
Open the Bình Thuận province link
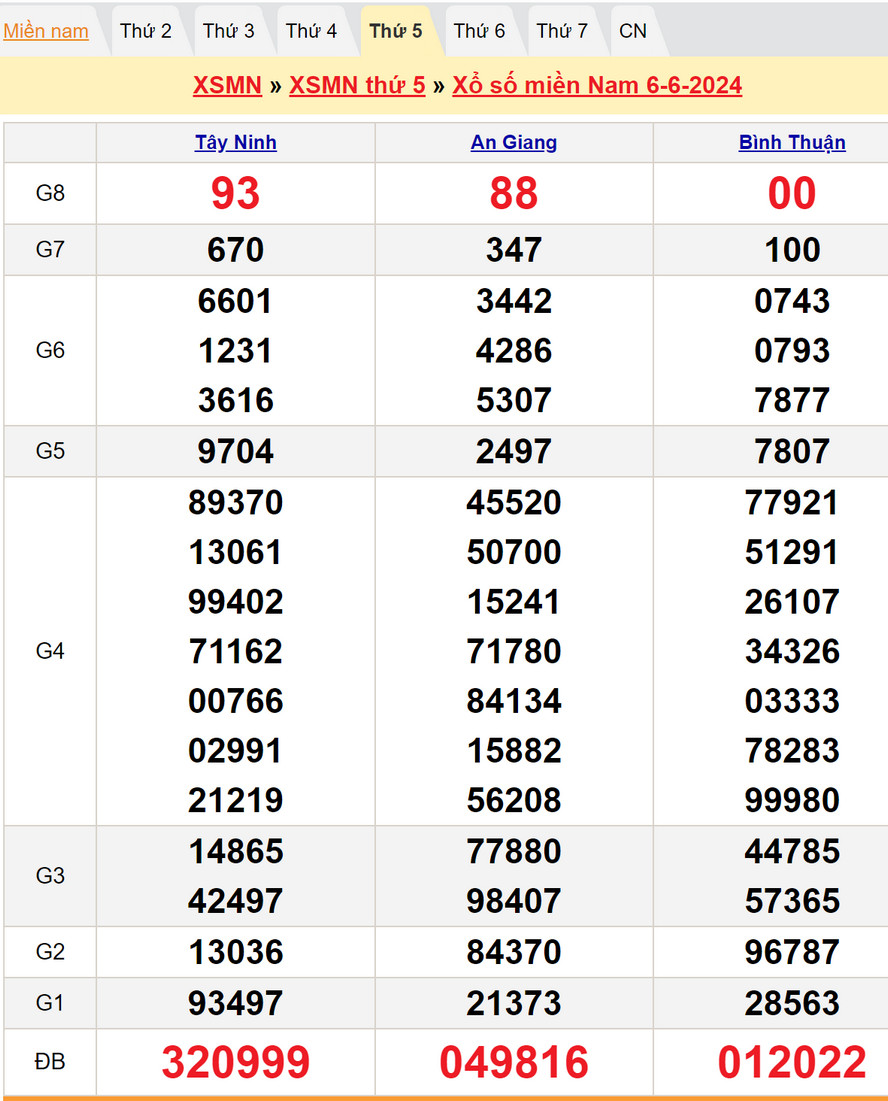click(792, 143)
